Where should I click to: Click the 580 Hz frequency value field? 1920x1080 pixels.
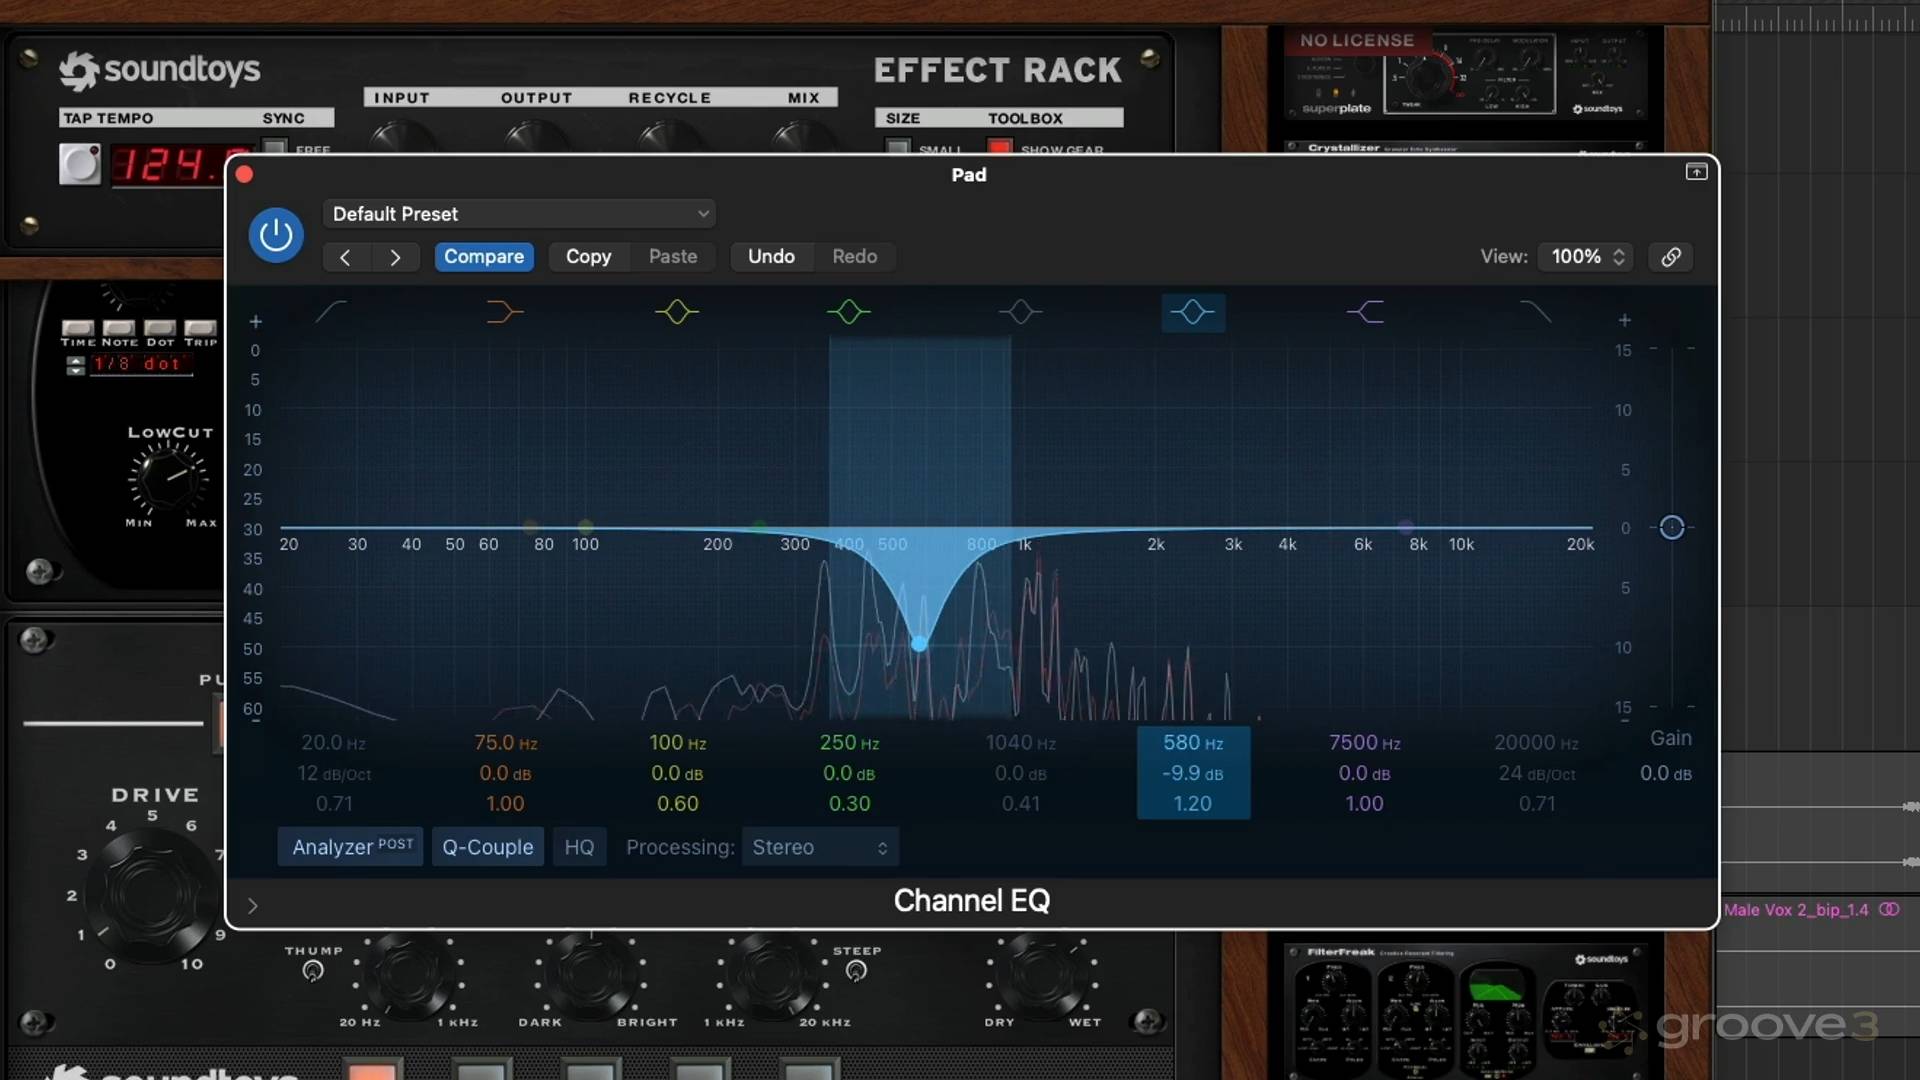(1192, 742)
